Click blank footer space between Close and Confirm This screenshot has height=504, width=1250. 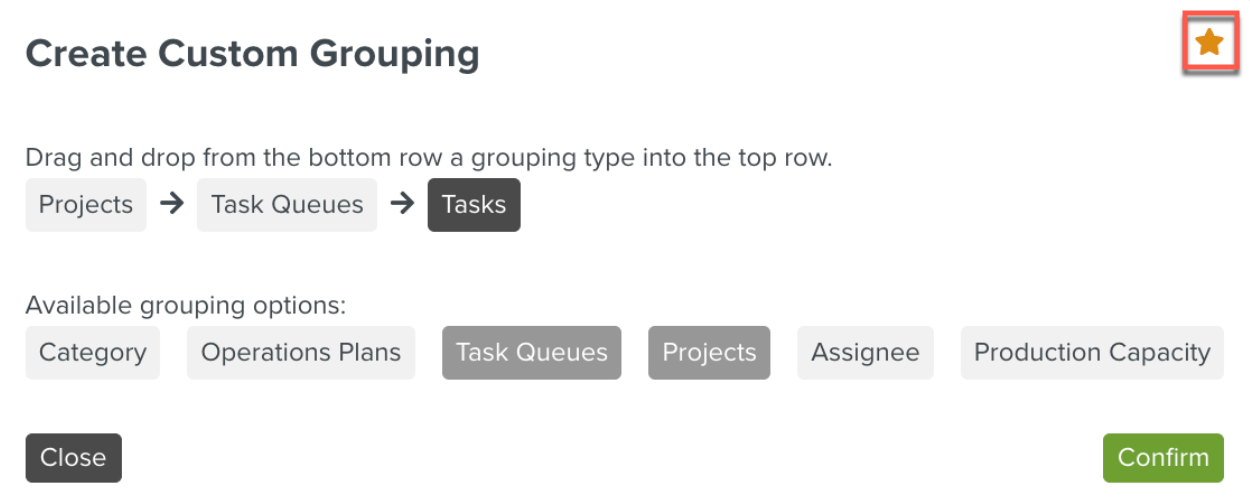point(610,458)
